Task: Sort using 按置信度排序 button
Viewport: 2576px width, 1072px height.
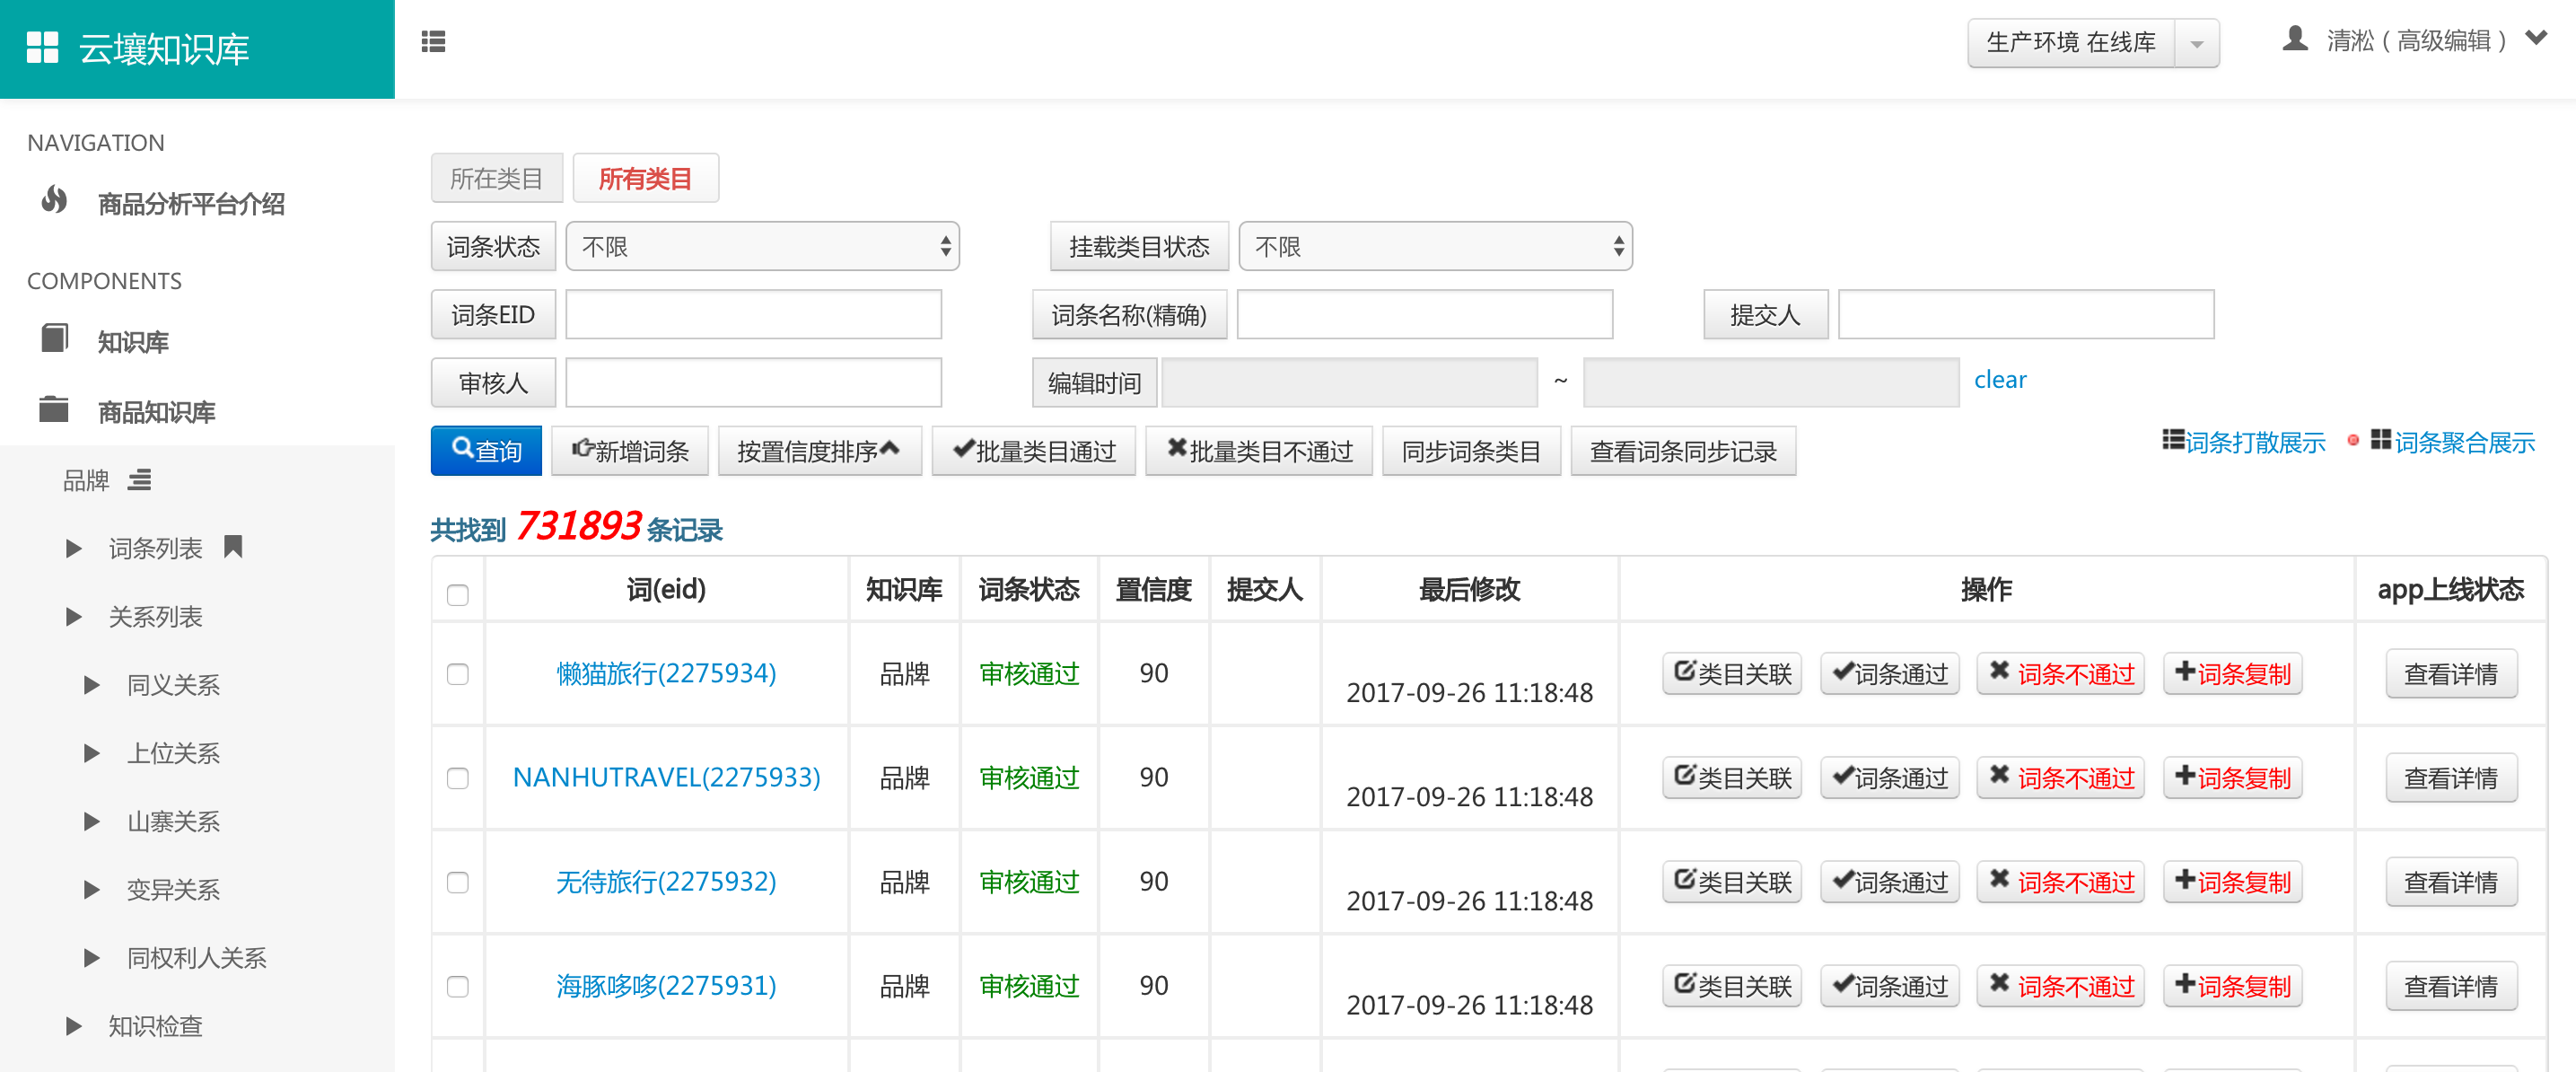Action: point(819,450)
